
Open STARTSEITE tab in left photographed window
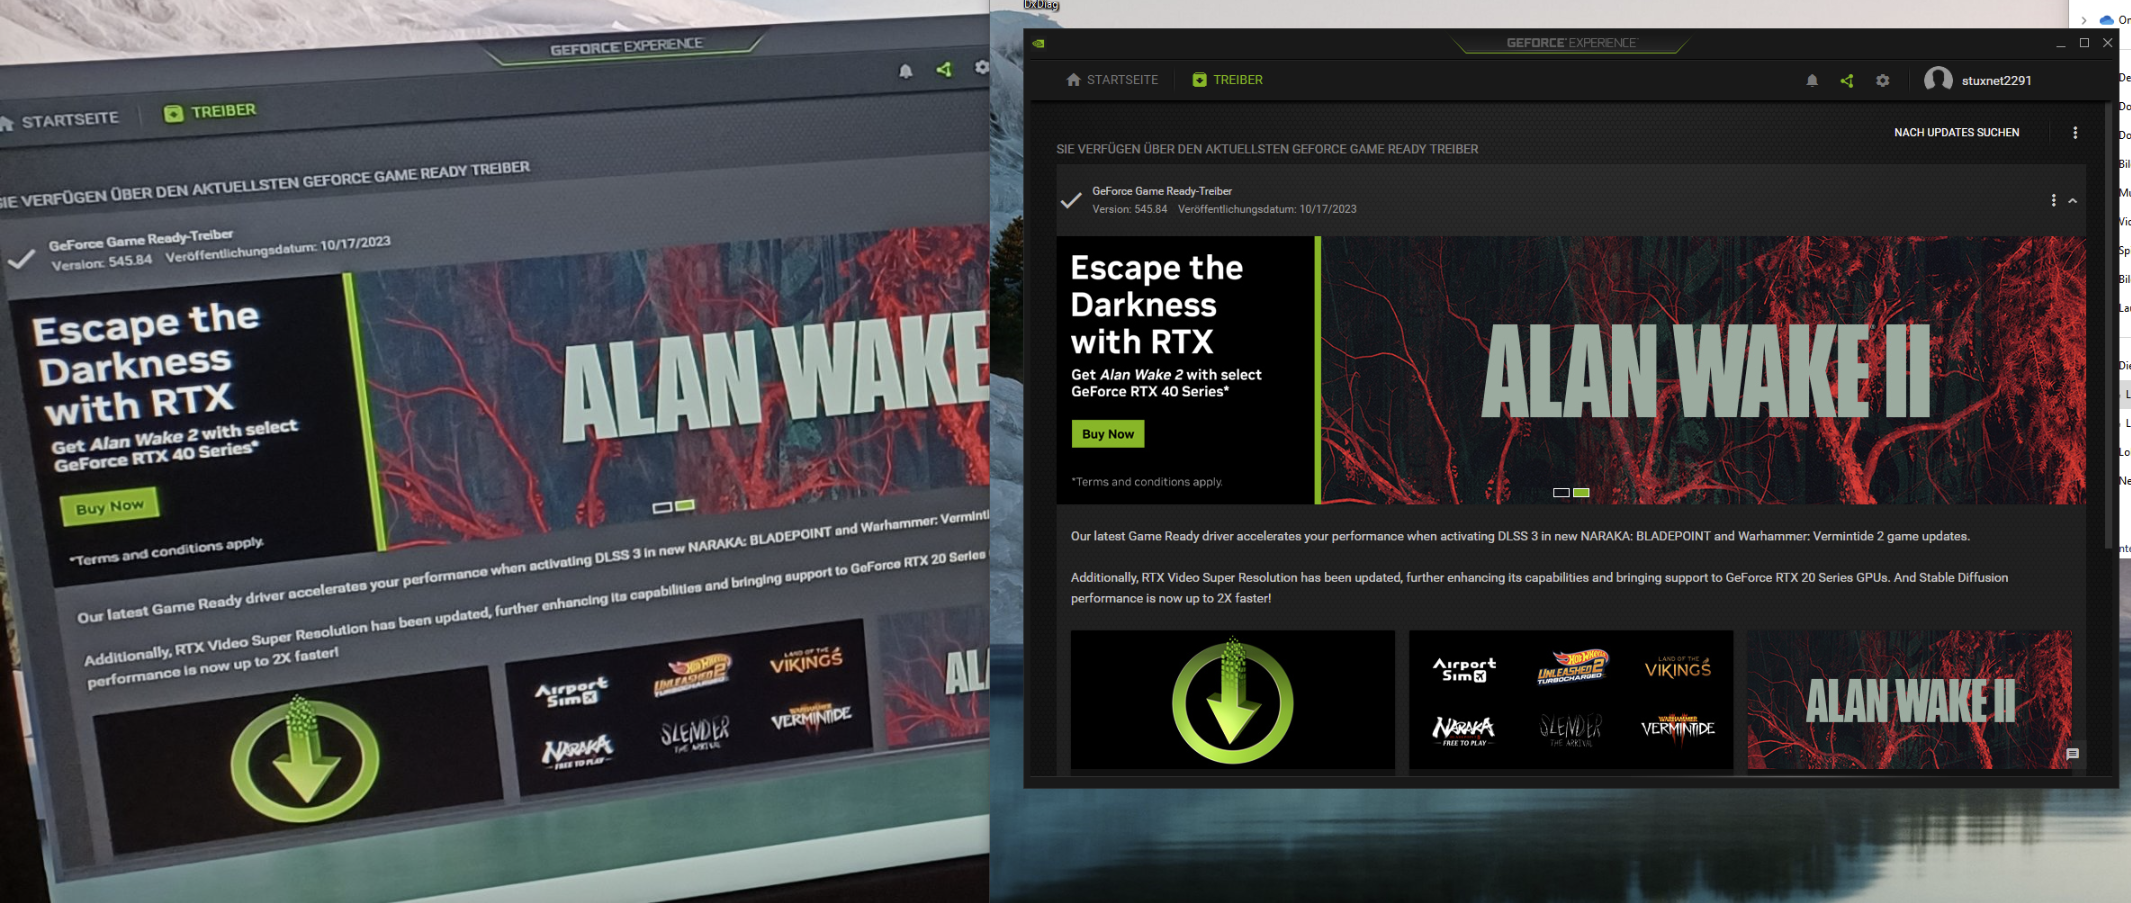60,121
